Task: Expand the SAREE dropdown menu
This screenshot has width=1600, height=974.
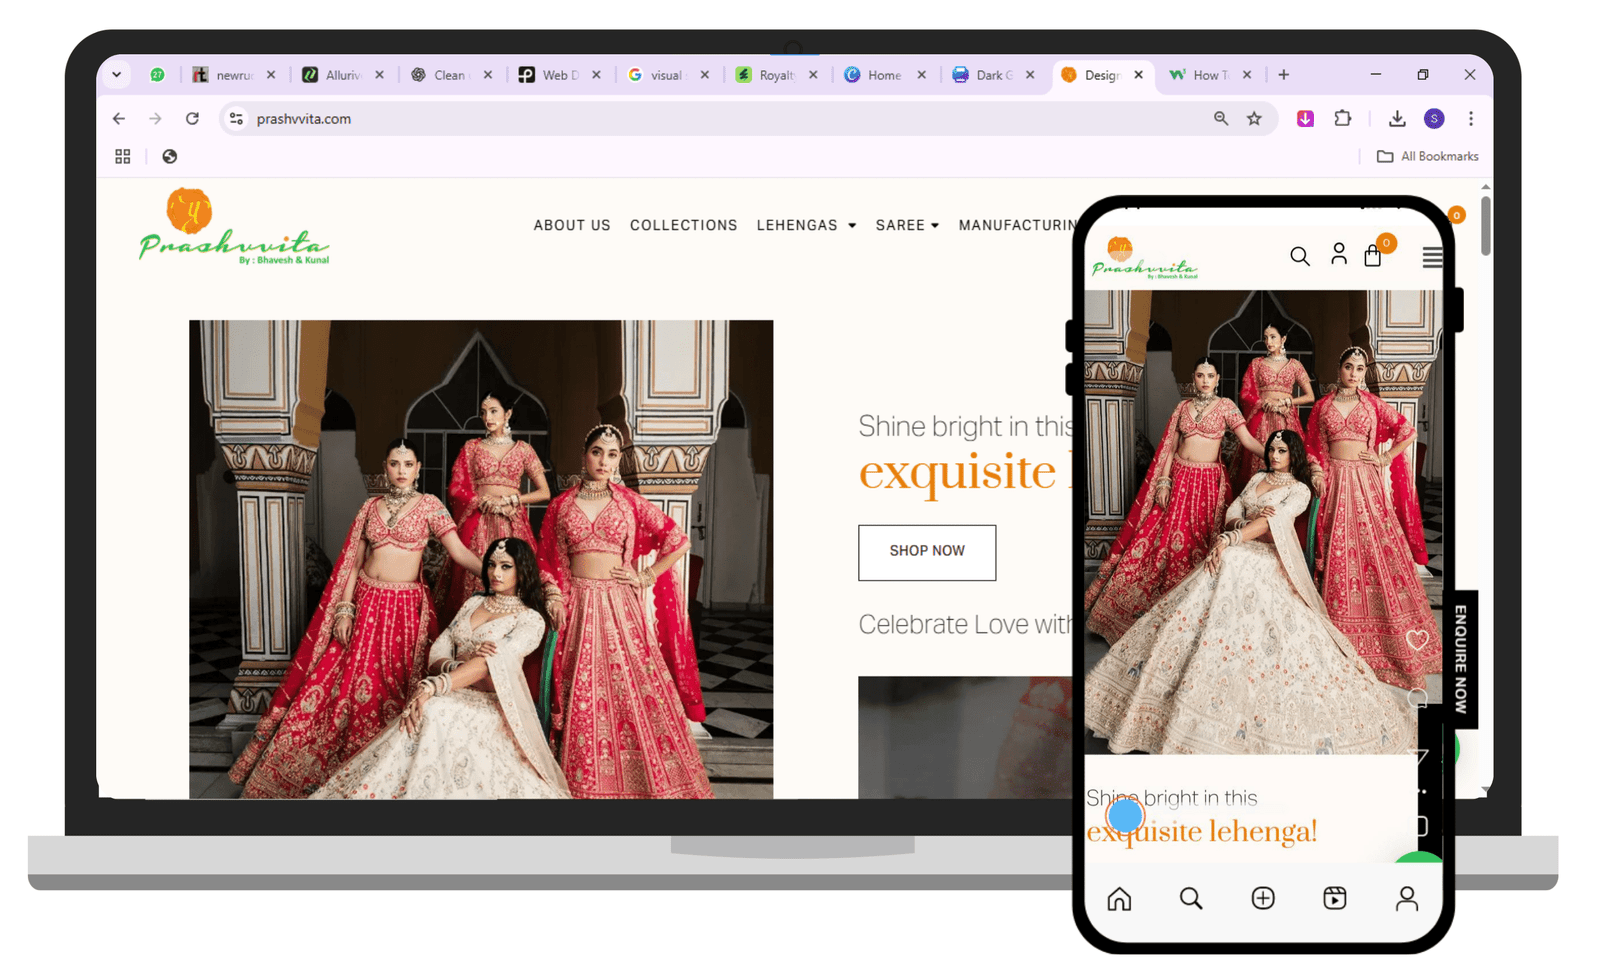Action: pos(906,225)
